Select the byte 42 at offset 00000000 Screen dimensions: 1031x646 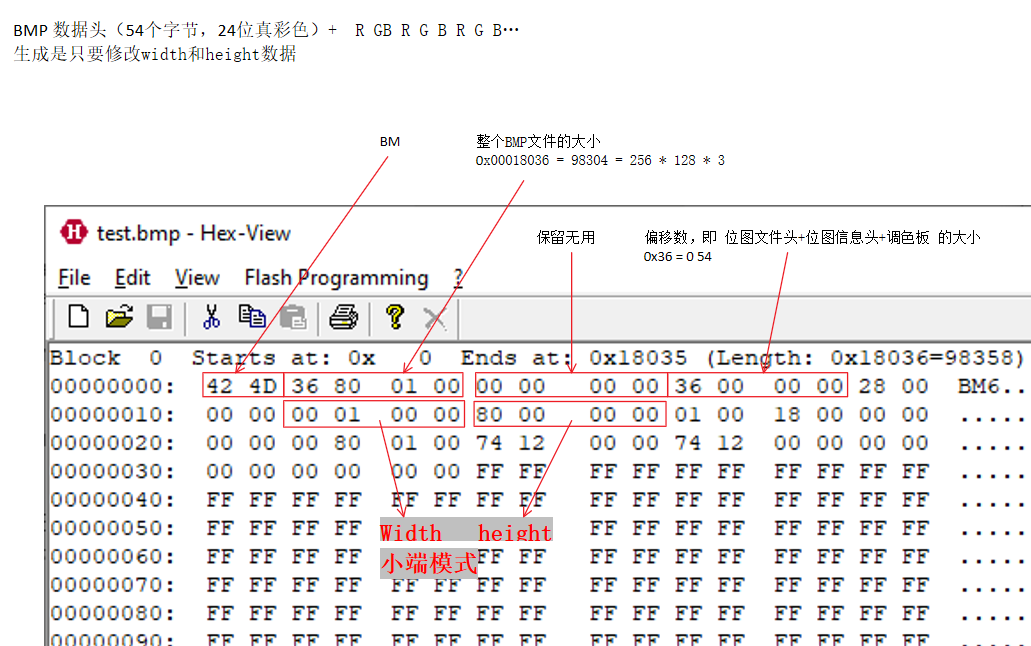pyautogui.click(x=219, y=385)
